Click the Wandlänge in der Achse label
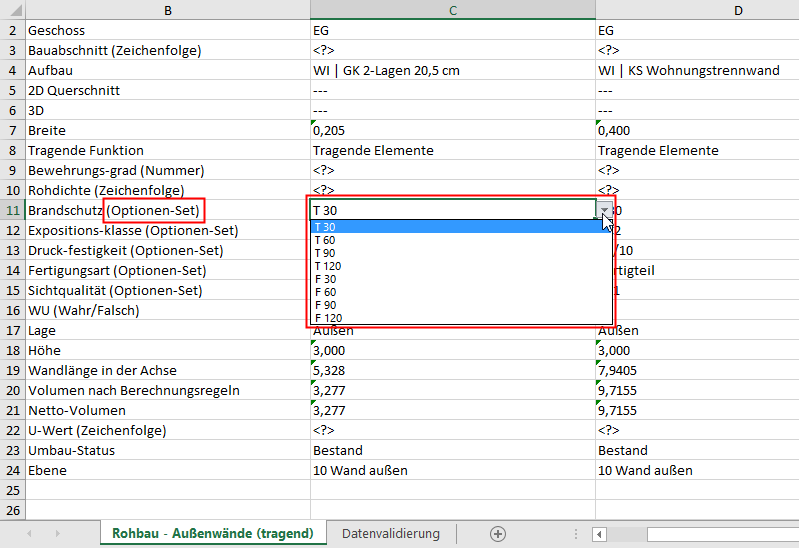Viewport: 799px width, 548px height. [168, 371]
